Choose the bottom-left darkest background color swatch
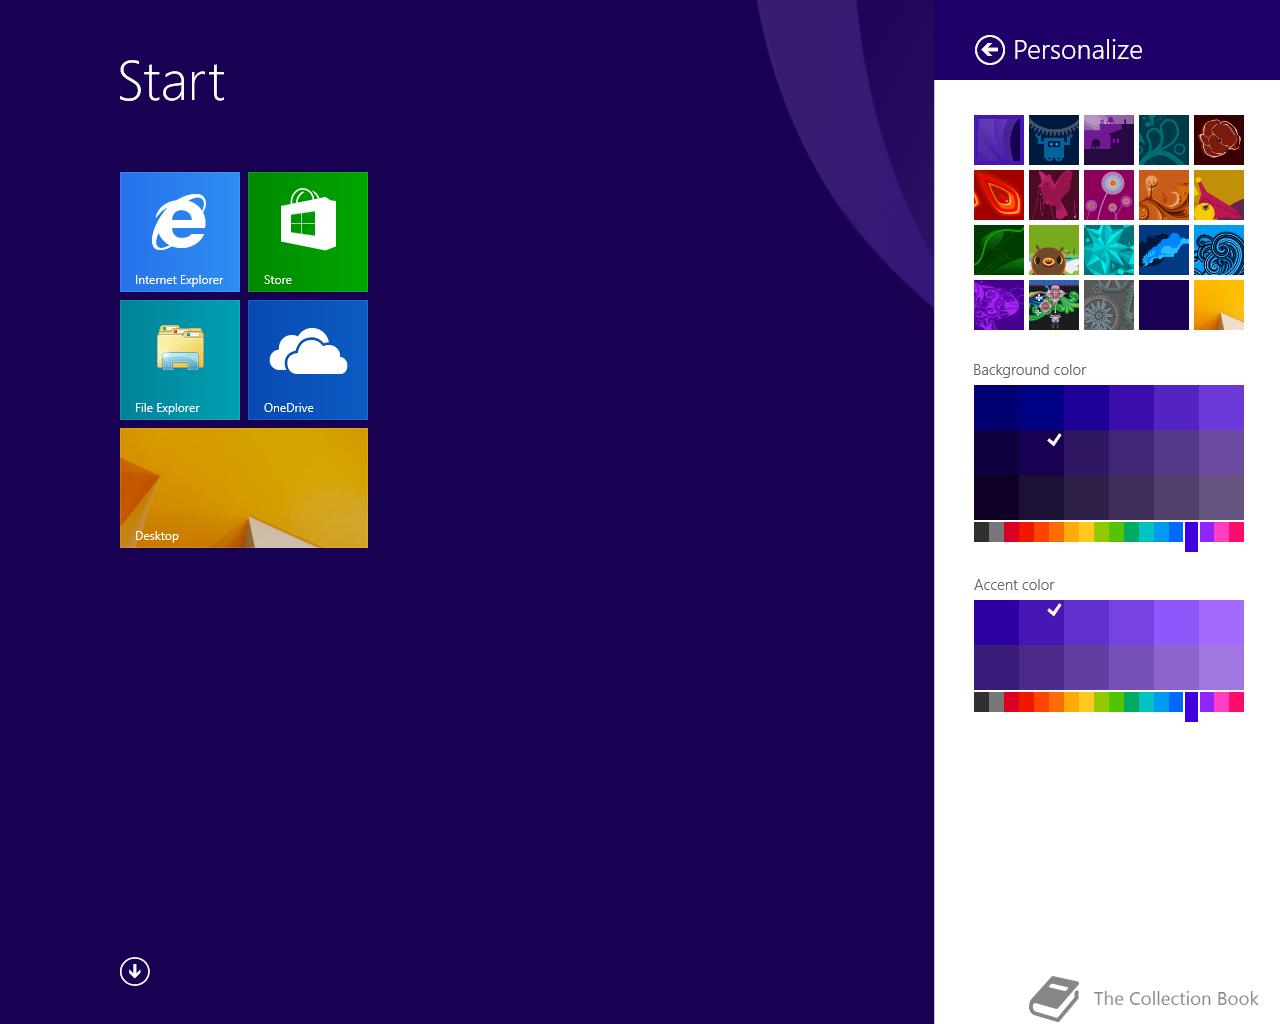1280x1024 pixels. pyautogui.click(x=996, y=497)
